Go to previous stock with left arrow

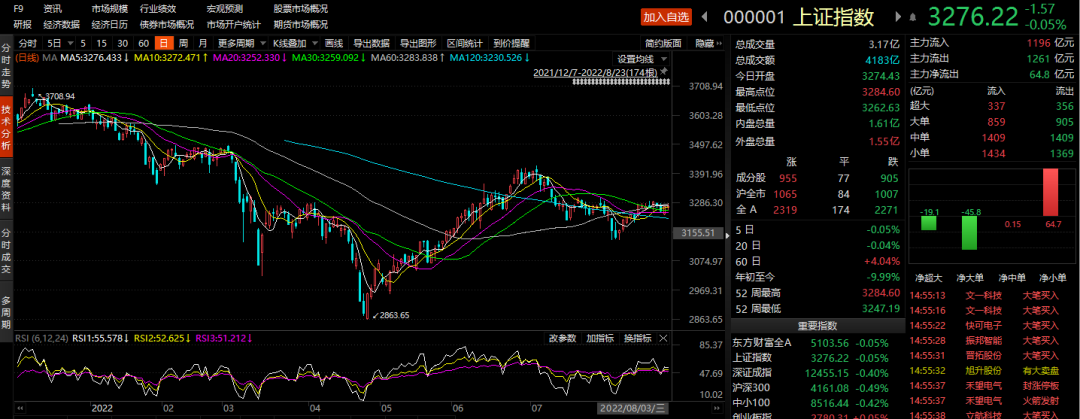pyautogui.click(x=705, y=17)
